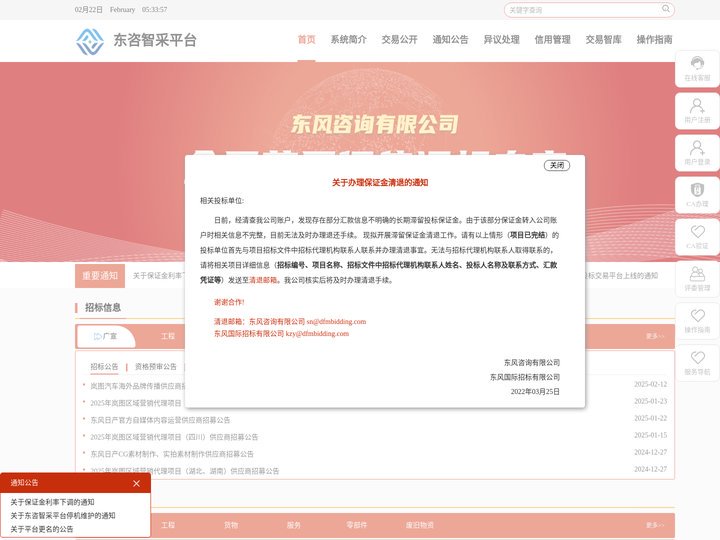Select the 广宣 tab in 招标信息
This screenshot has width=720, height=540.
click(106, 337)
